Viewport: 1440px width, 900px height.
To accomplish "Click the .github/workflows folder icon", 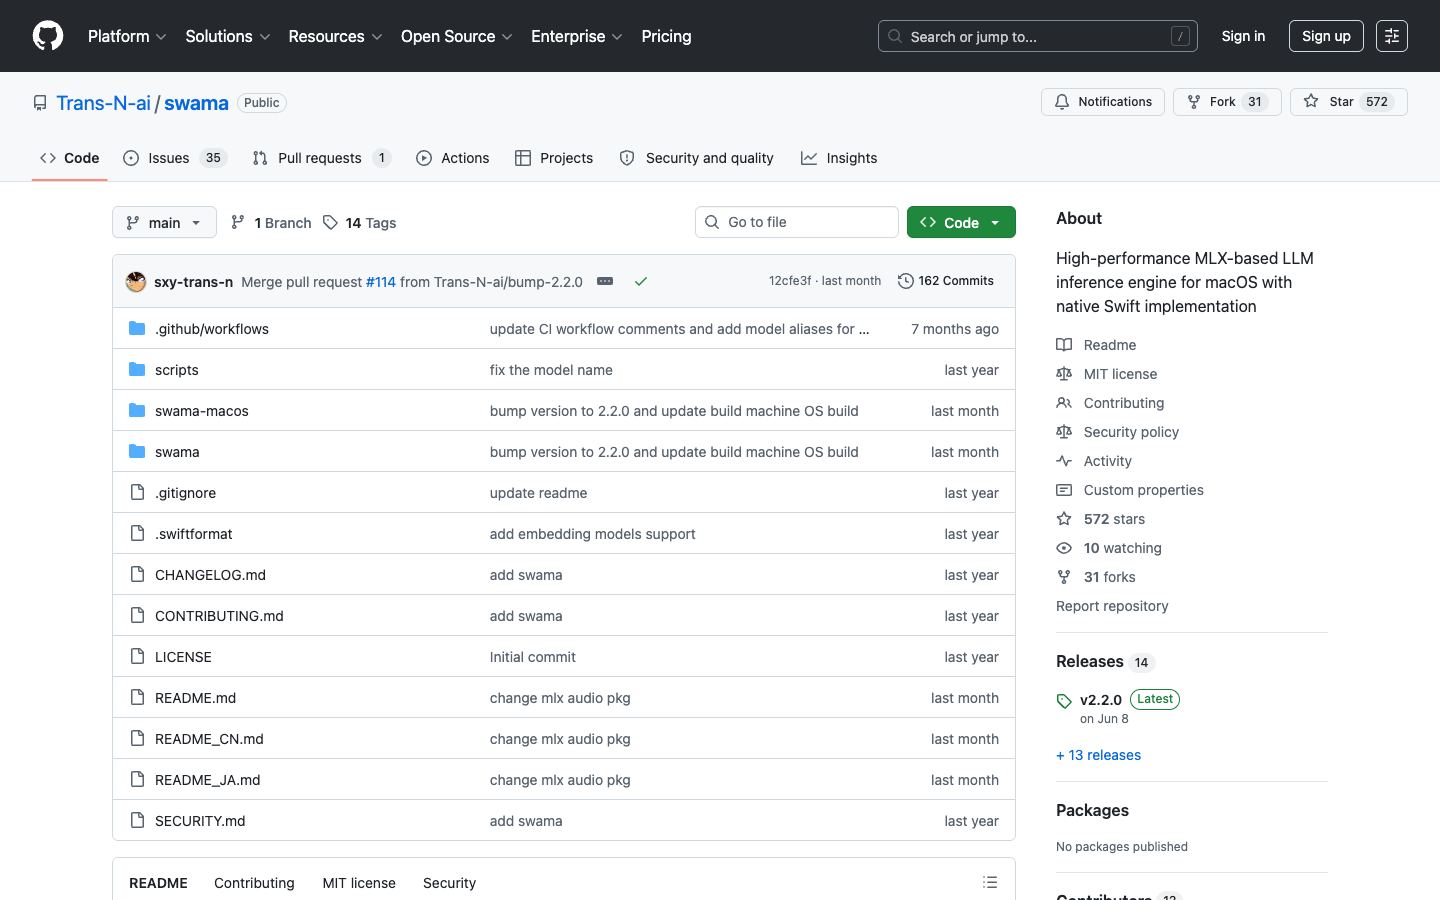I will point(137,328).
